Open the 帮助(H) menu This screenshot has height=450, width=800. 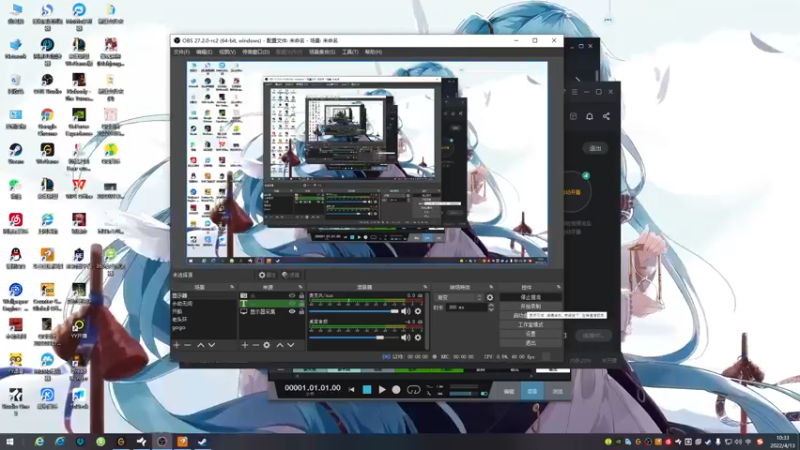point(373,52)
